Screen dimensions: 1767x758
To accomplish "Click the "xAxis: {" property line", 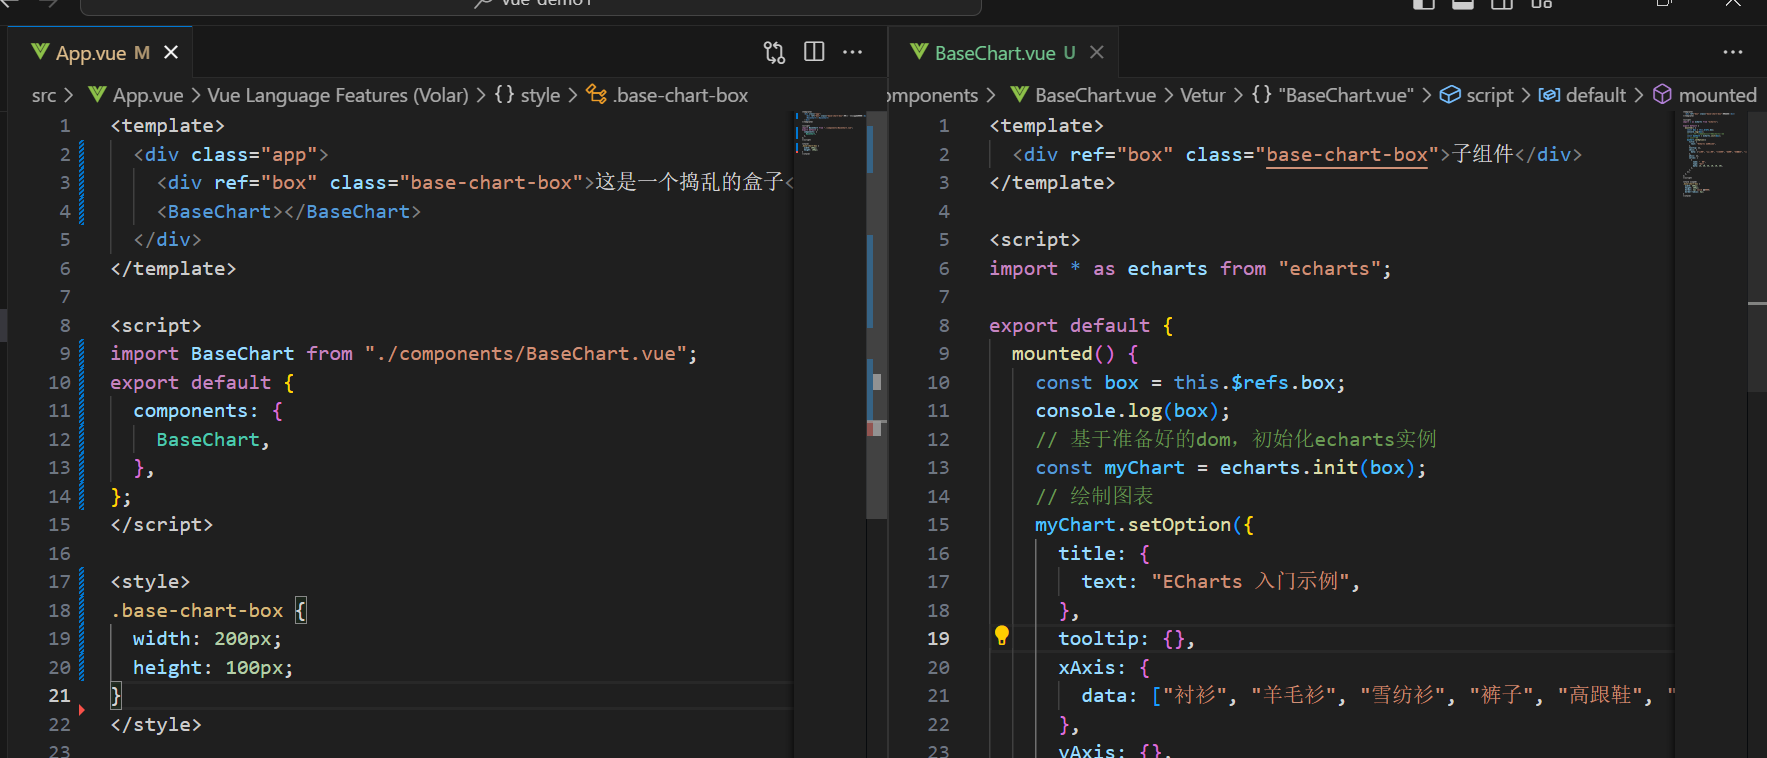I will [1104, 668].
